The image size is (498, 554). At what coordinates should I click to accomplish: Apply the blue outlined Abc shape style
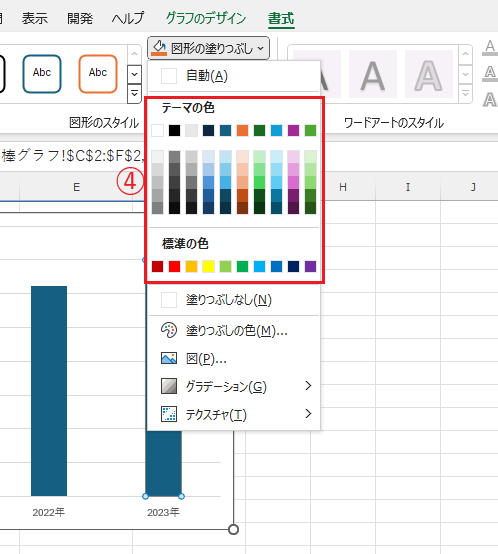(x=42, y=74)
